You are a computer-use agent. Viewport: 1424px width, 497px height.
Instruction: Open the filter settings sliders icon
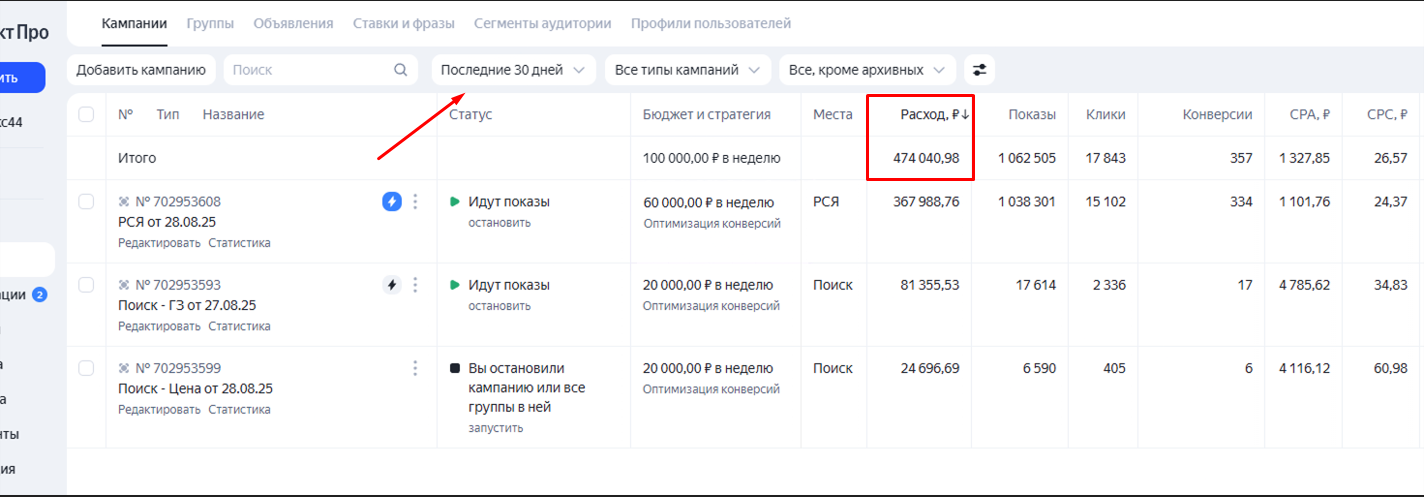point(979,70)
